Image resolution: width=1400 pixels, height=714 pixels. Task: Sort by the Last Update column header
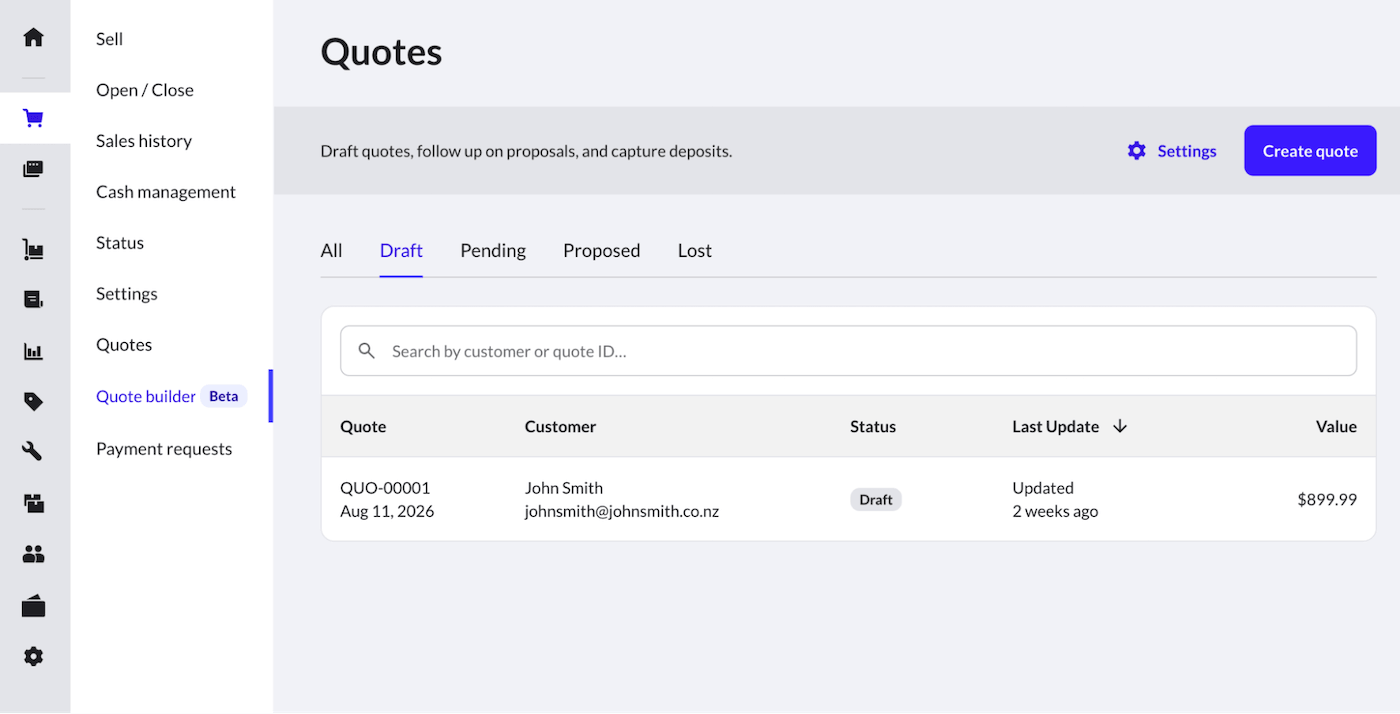point(1055,426)
